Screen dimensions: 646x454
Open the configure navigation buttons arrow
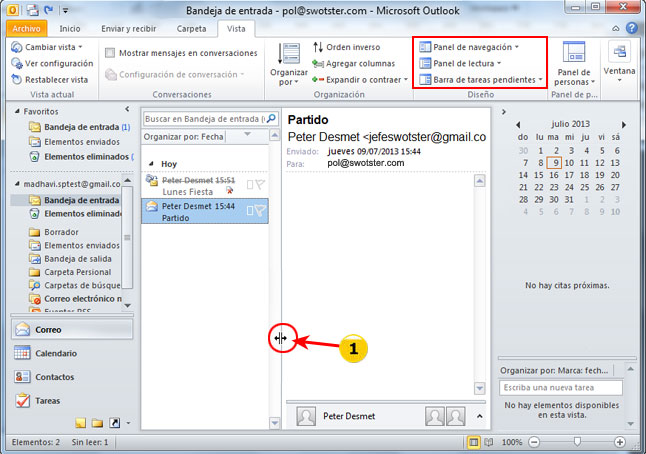pos(129,423)
